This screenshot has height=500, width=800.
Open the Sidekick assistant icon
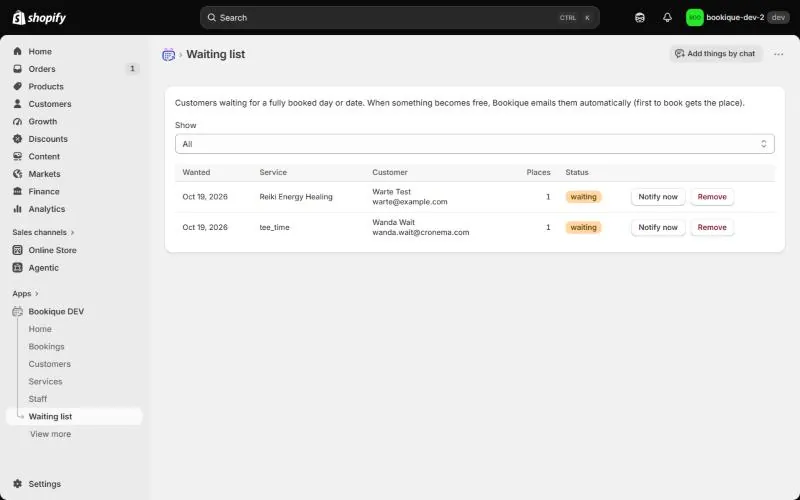(x=640, y=17)
